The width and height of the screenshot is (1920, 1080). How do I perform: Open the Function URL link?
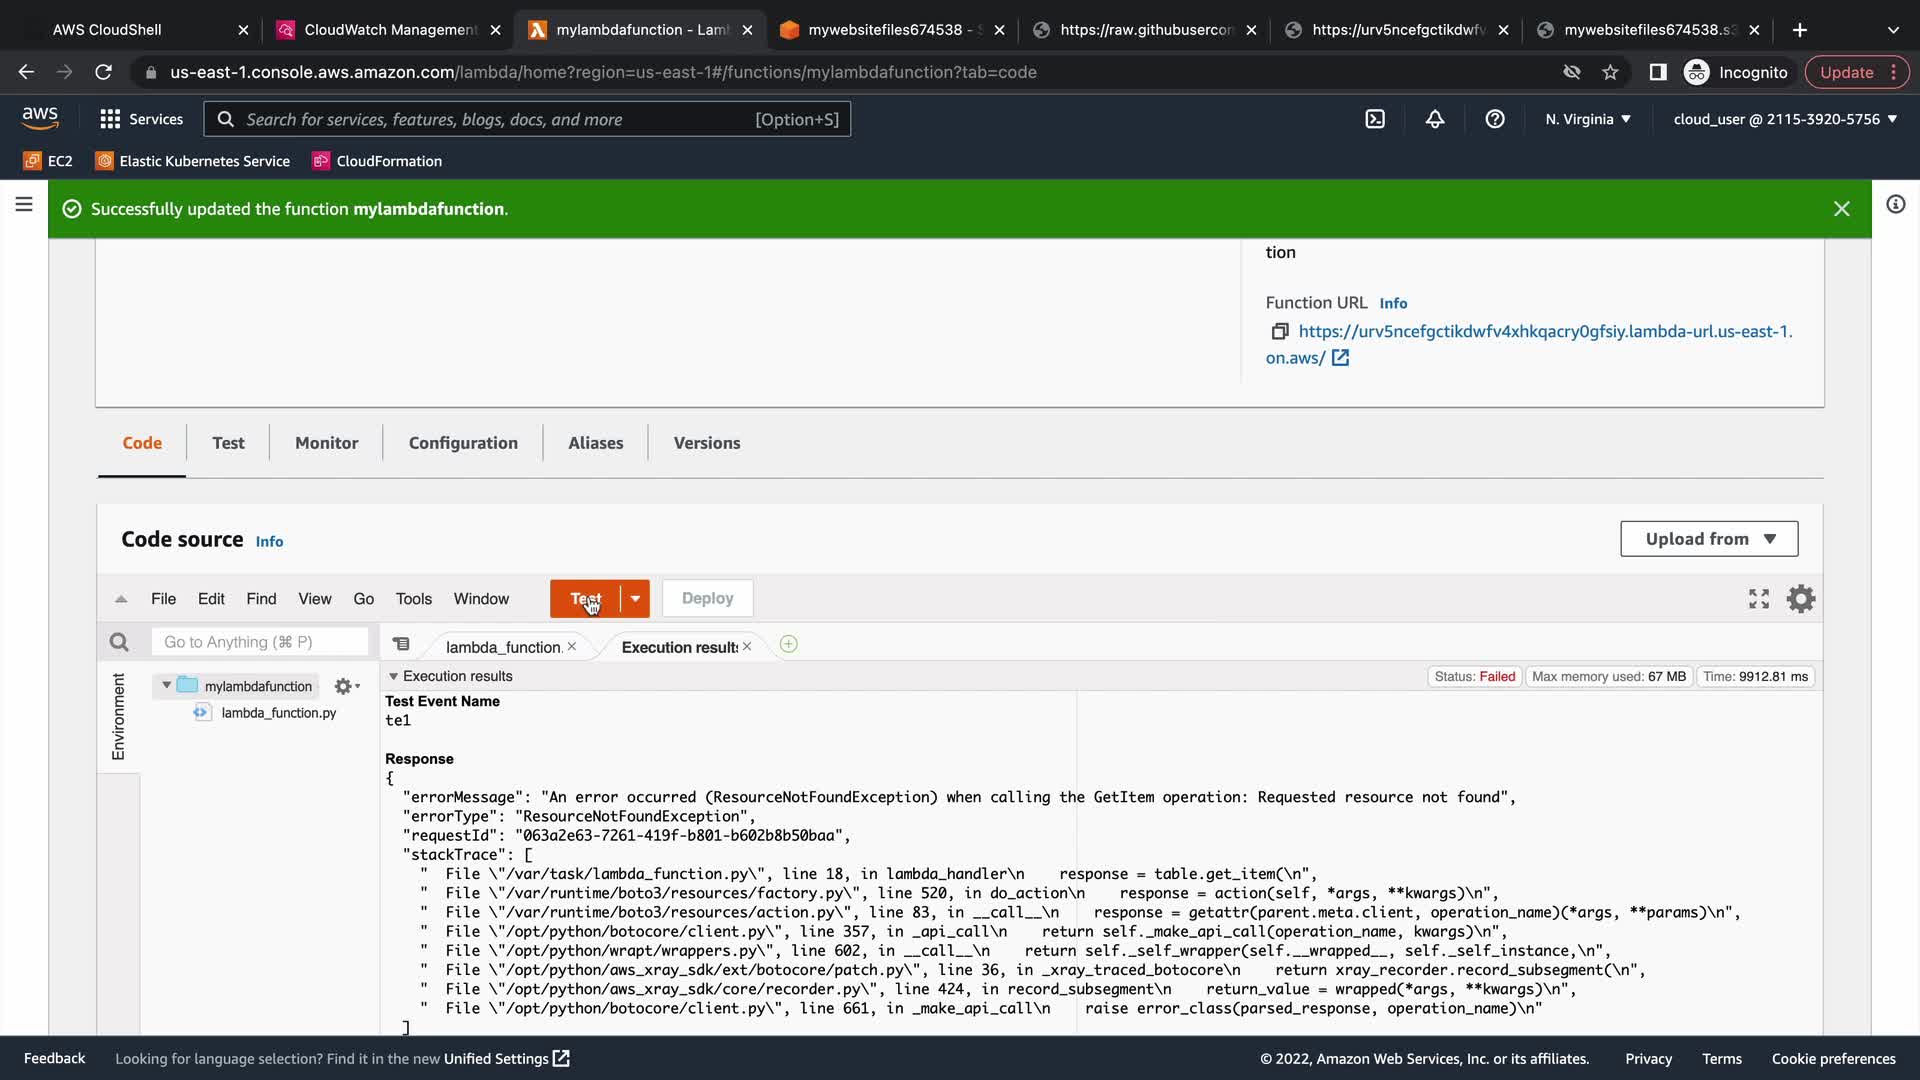click(1544, 332)
